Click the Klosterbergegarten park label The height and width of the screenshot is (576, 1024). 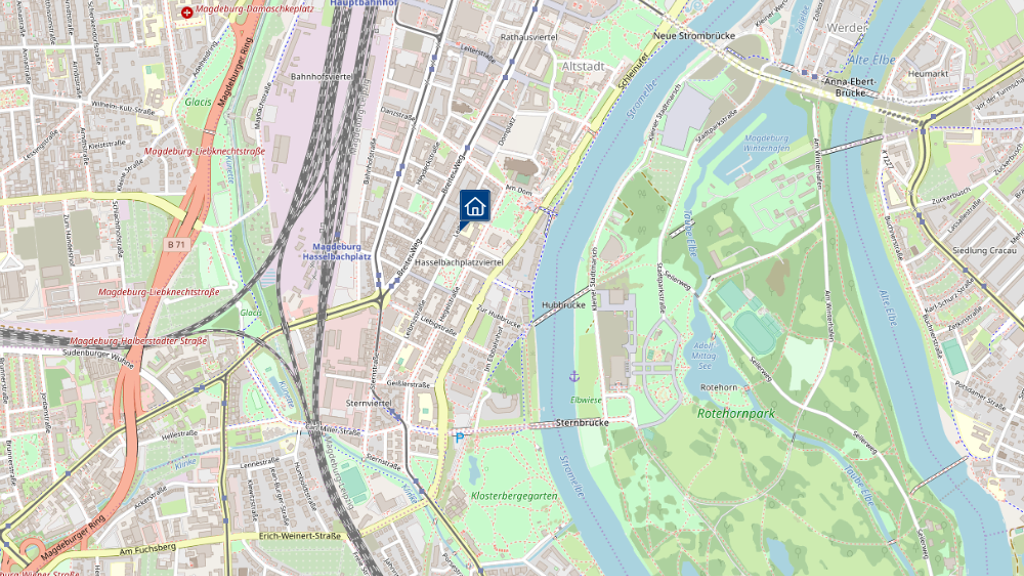(x=514, y=496)
